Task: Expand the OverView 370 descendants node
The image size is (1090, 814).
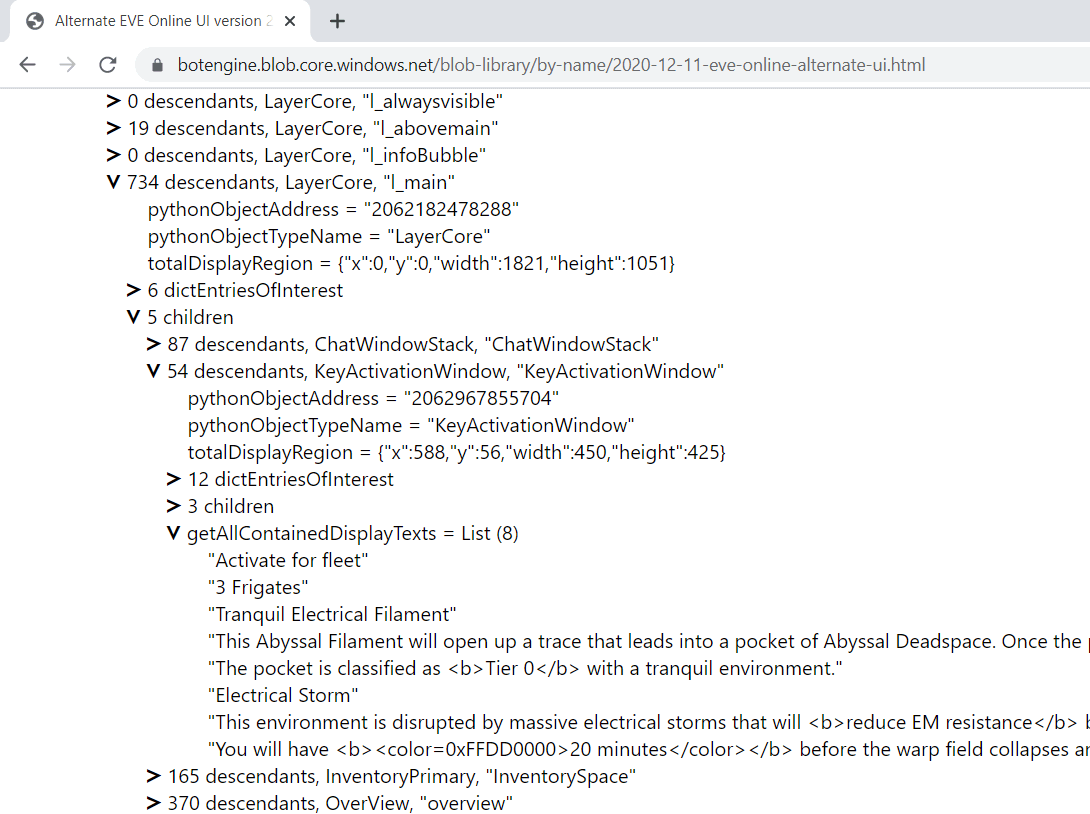Action: [x=154, y=804]
